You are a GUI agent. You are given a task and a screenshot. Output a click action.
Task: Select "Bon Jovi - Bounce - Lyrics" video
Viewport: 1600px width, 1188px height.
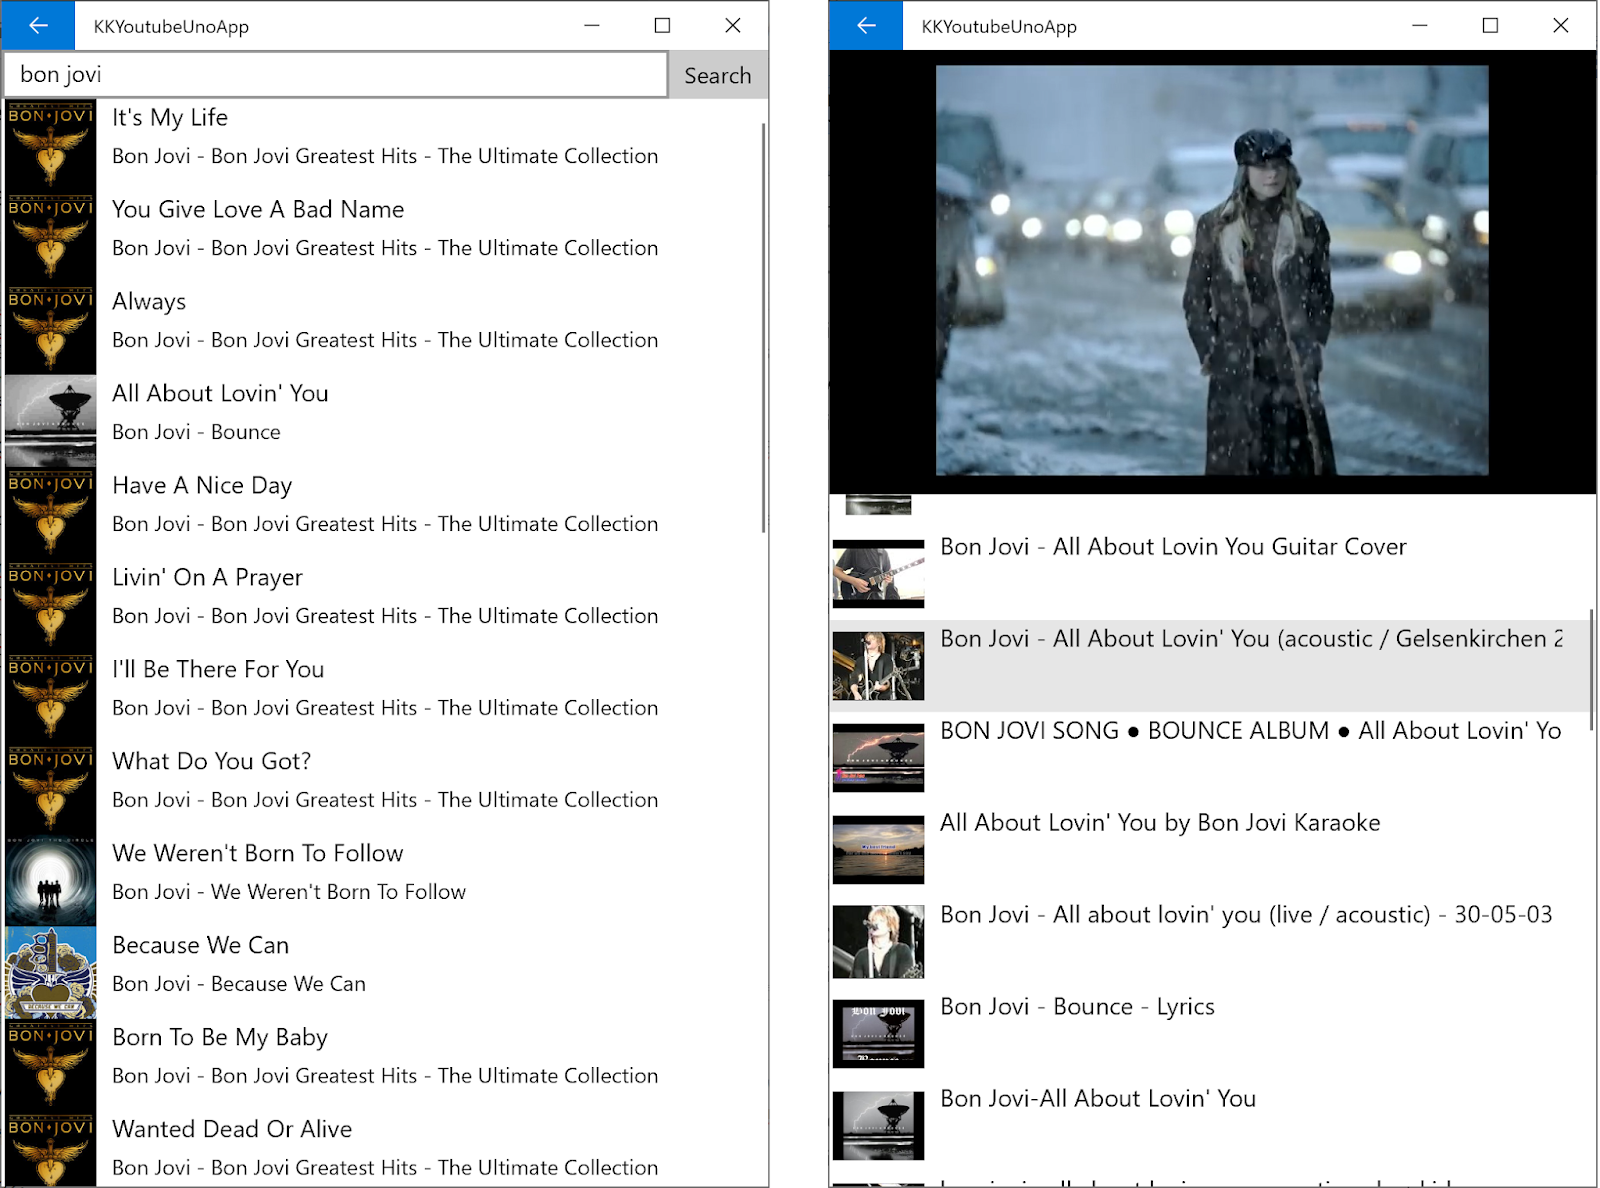1077,1007
